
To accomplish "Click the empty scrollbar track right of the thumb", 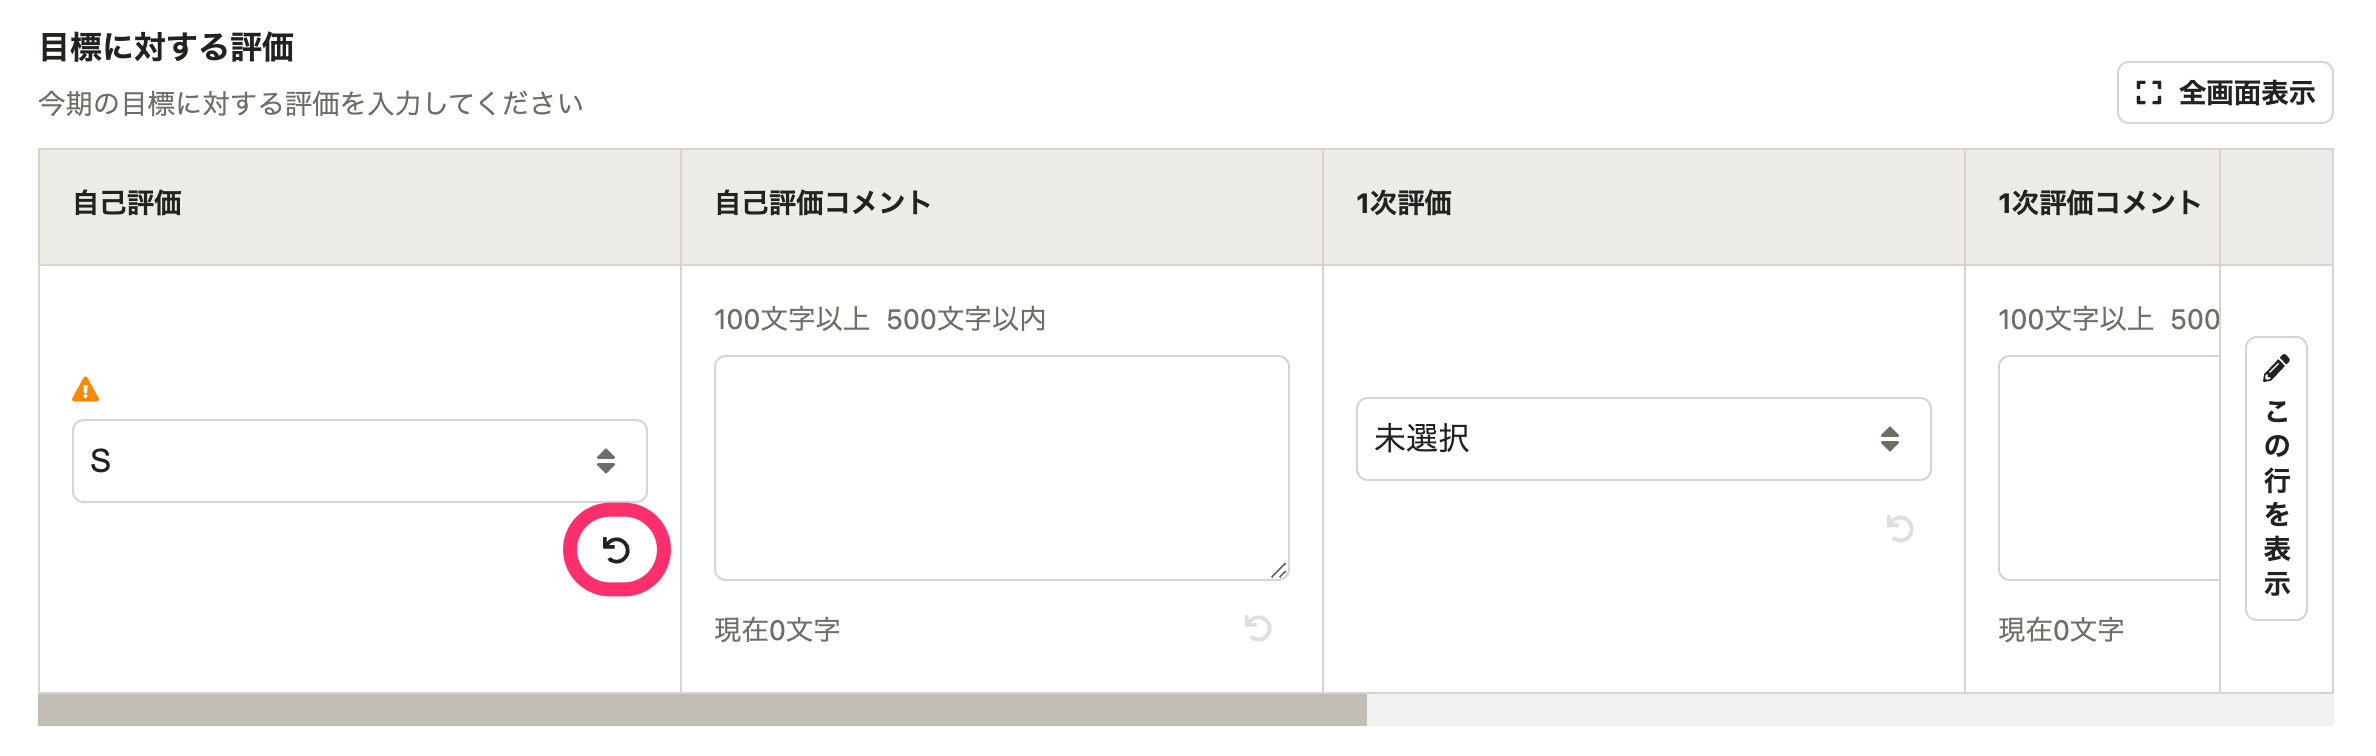I will click(x=1850, y=710).
